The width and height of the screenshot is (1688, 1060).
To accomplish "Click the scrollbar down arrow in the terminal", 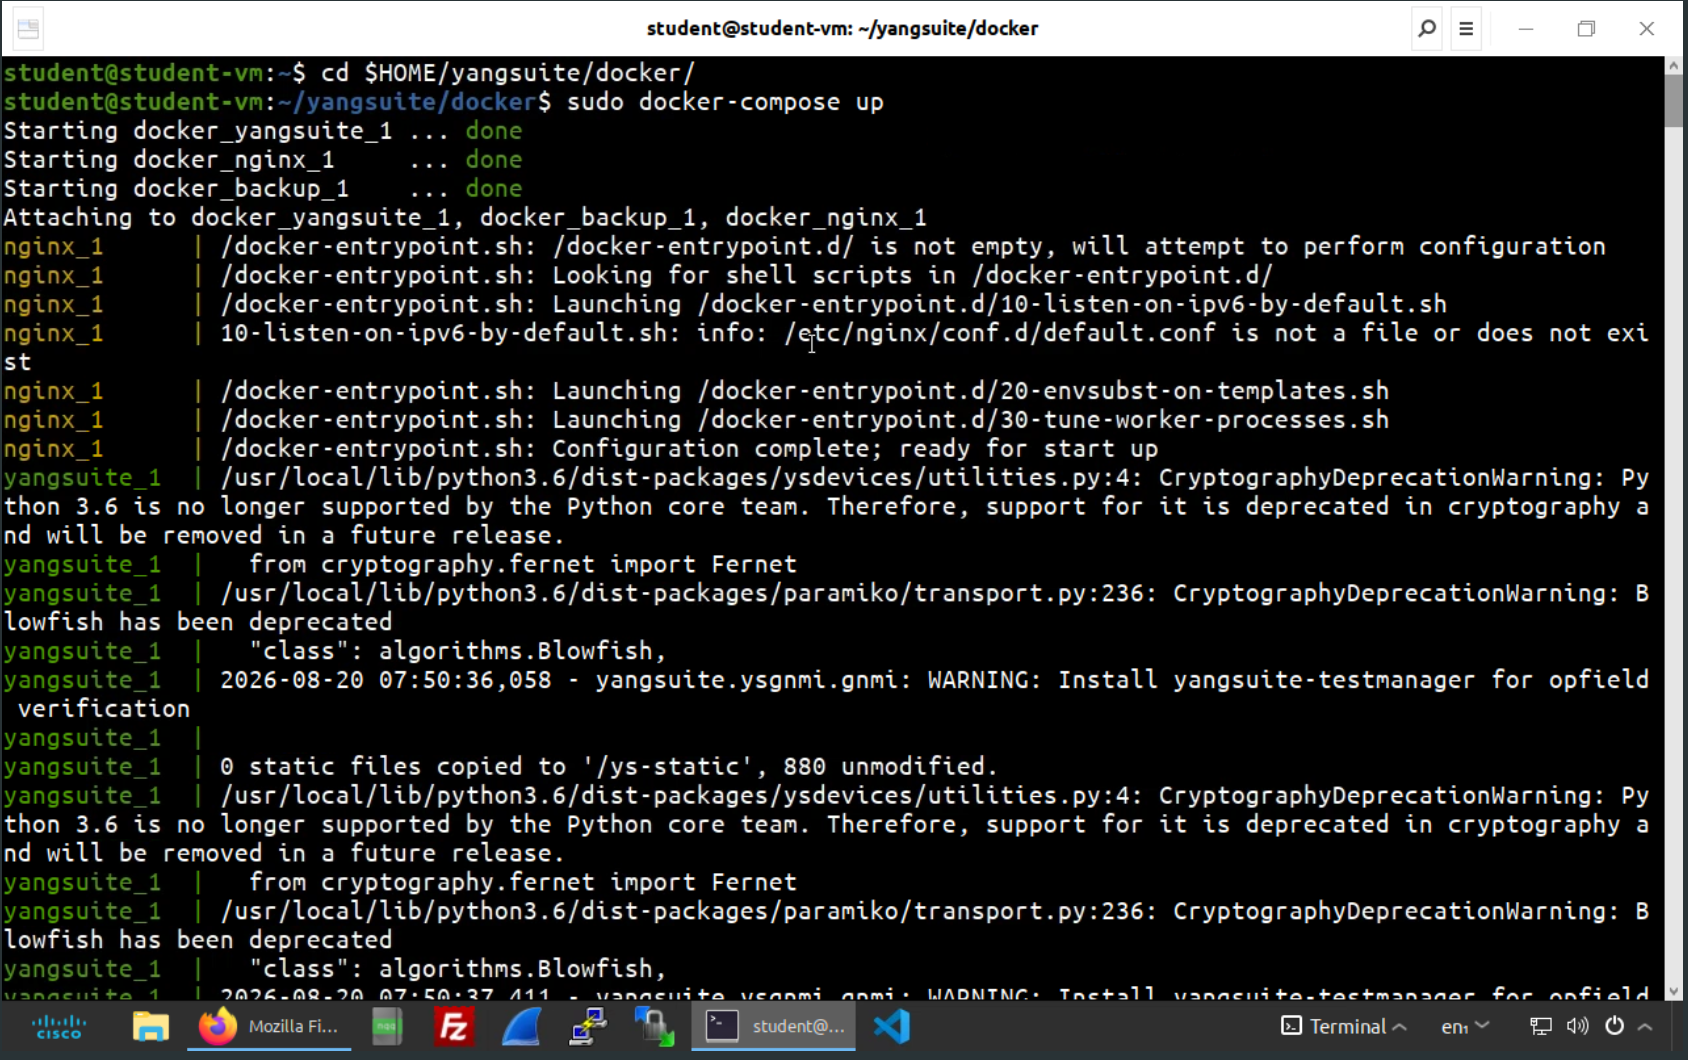I will point(1674,992).
